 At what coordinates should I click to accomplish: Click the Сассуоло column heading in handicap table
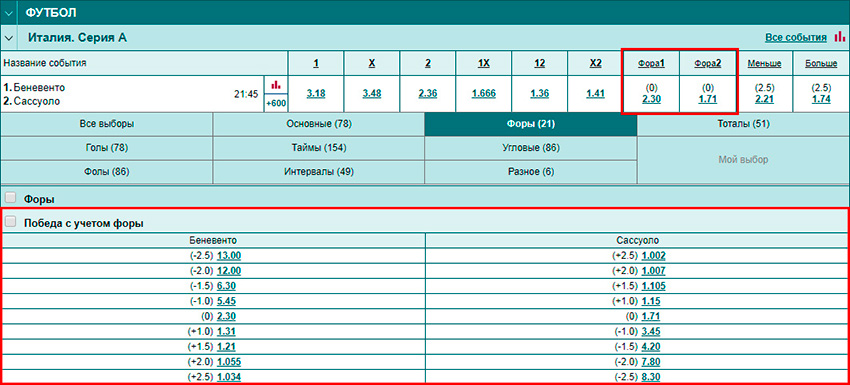(638, 241)
